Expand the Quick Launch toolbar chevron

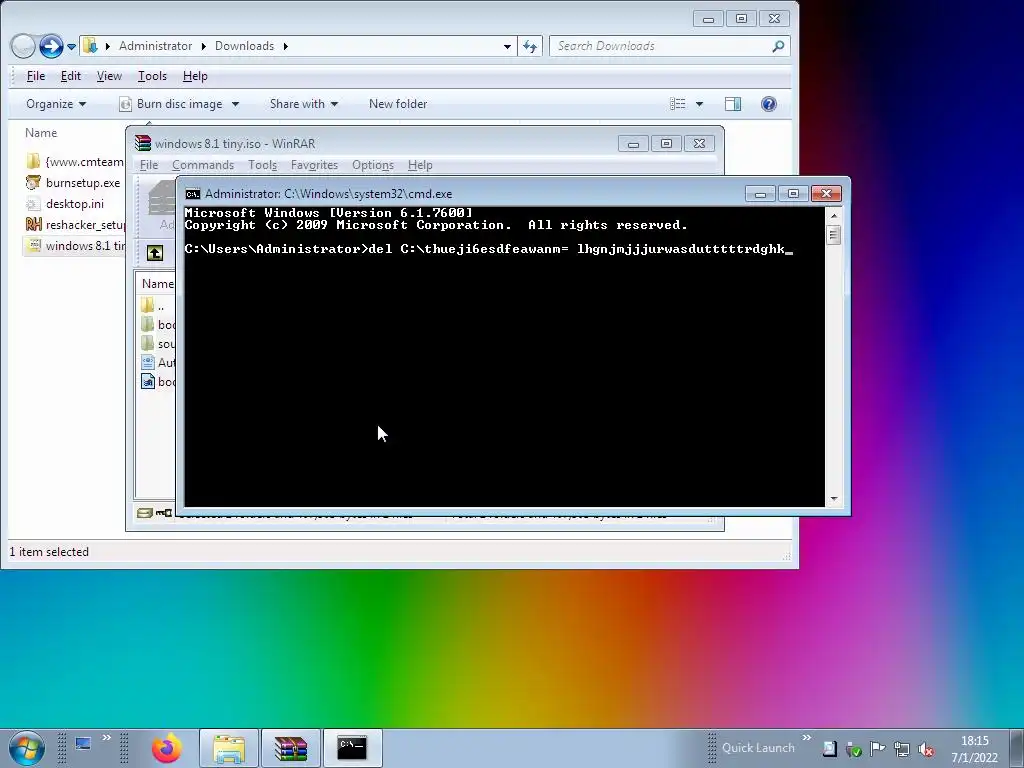pyautogui.click(x=807, y=738)
